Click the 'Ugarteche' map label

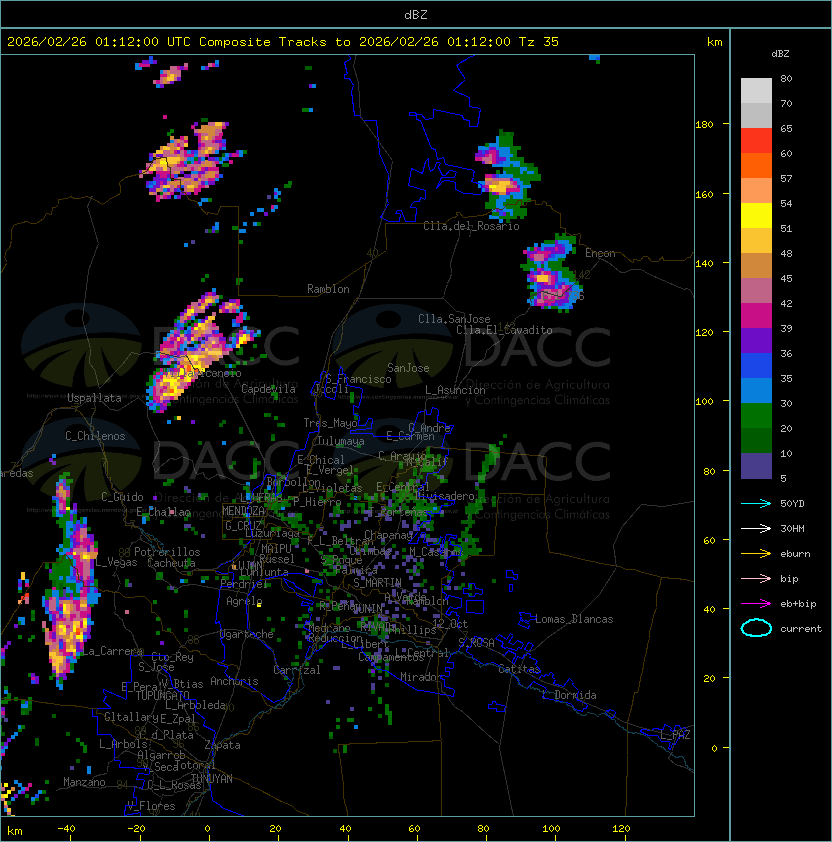click(x=247, y=634)
